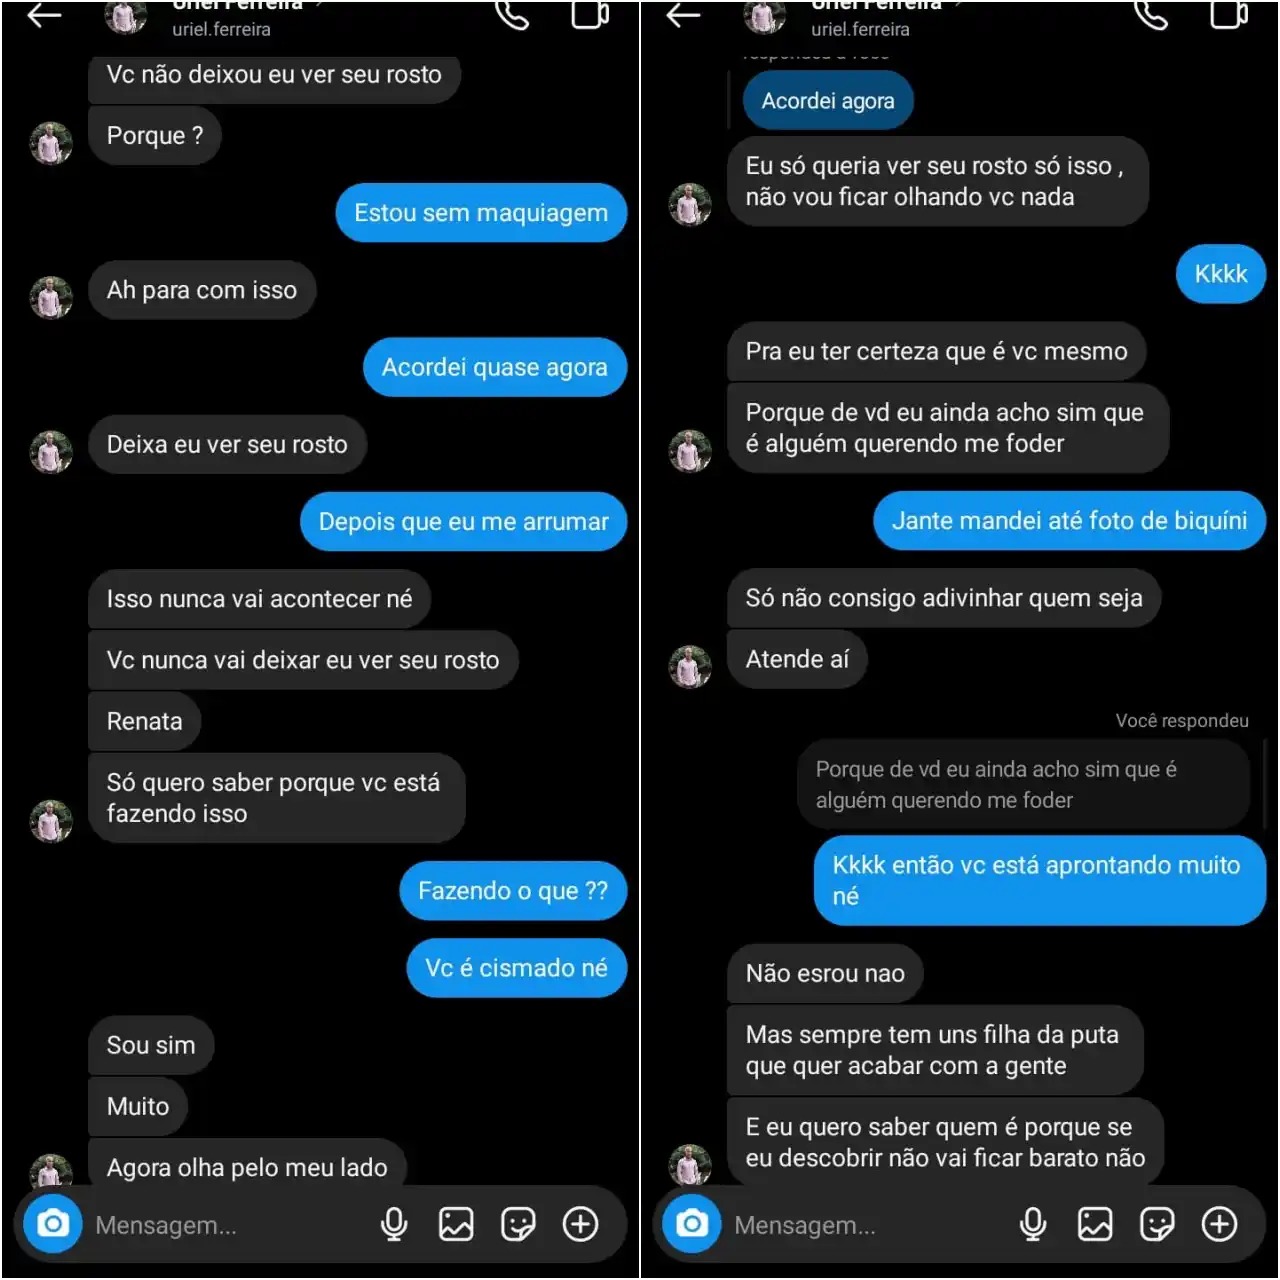Tap the 'Estou sem maquiagem' message bubble
Screen dimensions: 1280x1280
pyautogui.click(x=481, y=212)
